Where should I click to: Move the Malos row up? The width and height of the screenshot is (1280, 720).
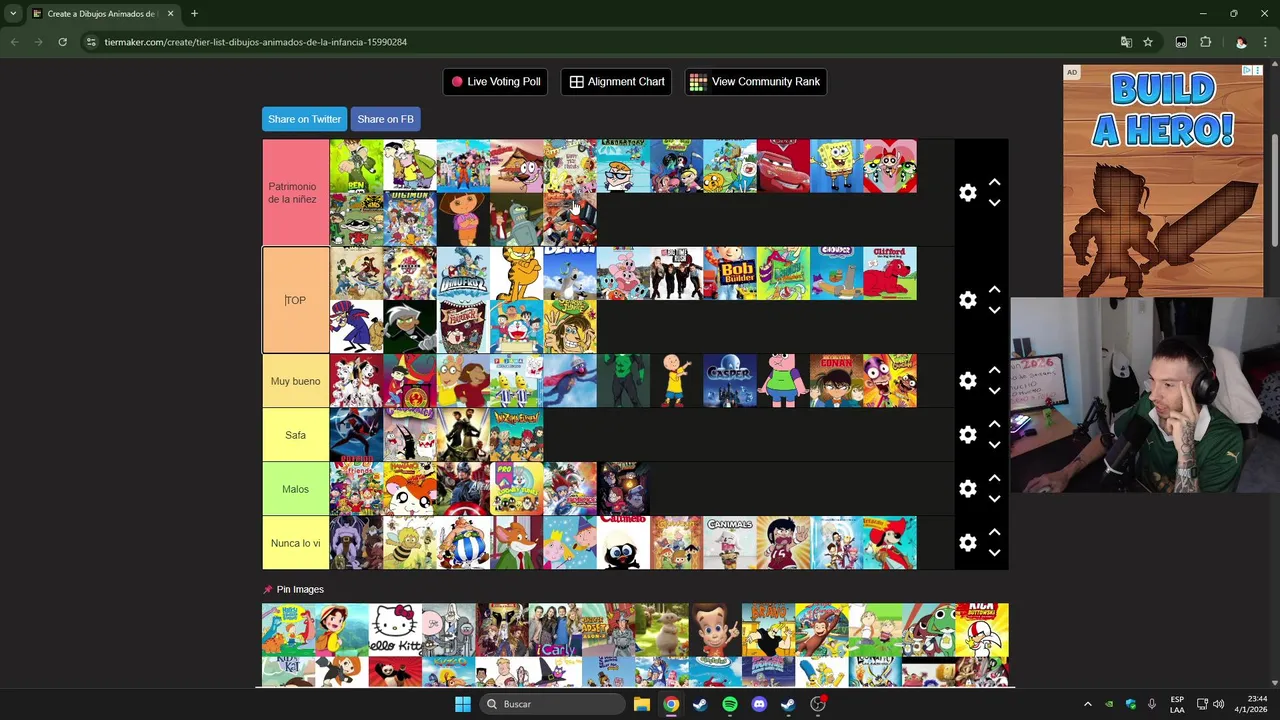(x=994, y=478)
